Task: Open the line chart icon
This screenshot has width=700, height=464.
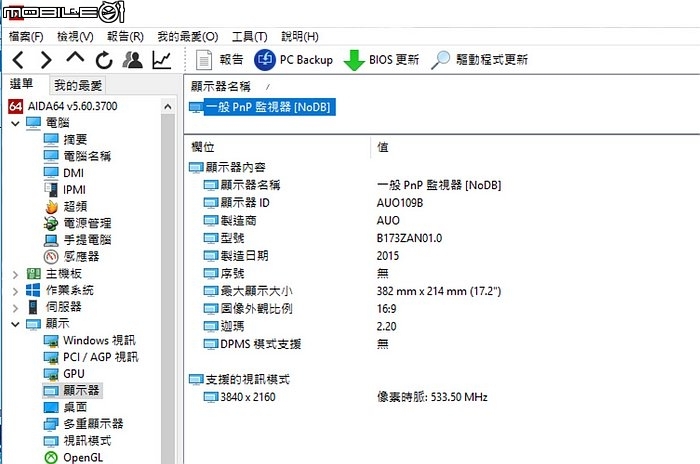Action: [x=161, y=60]
